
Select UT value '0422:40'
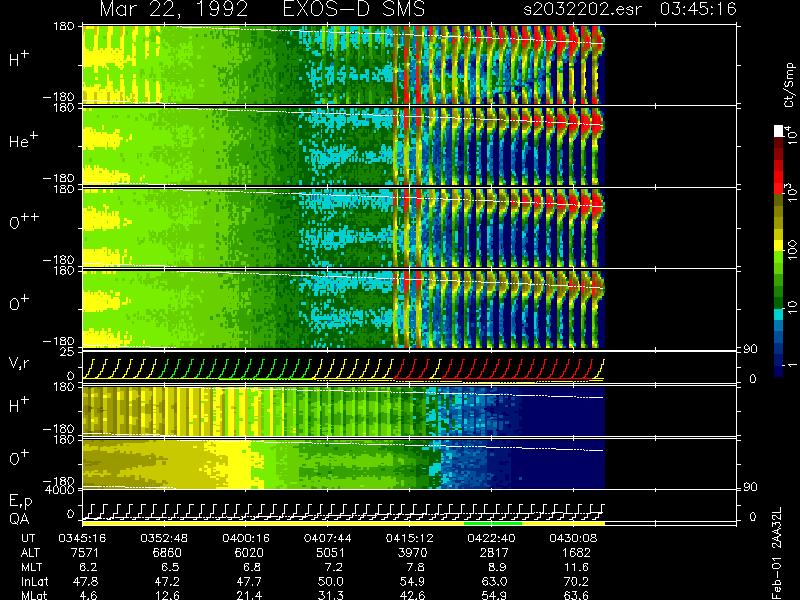click(x=491, y=538)
